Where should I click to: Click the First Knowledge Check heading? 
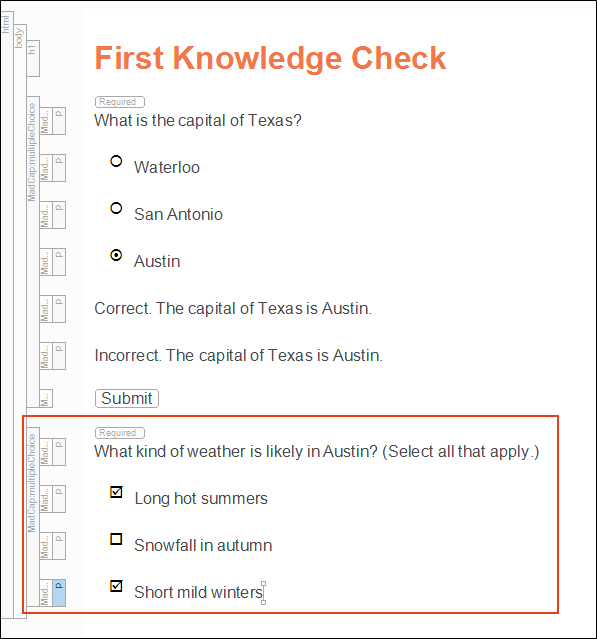(x=270, y=58)
